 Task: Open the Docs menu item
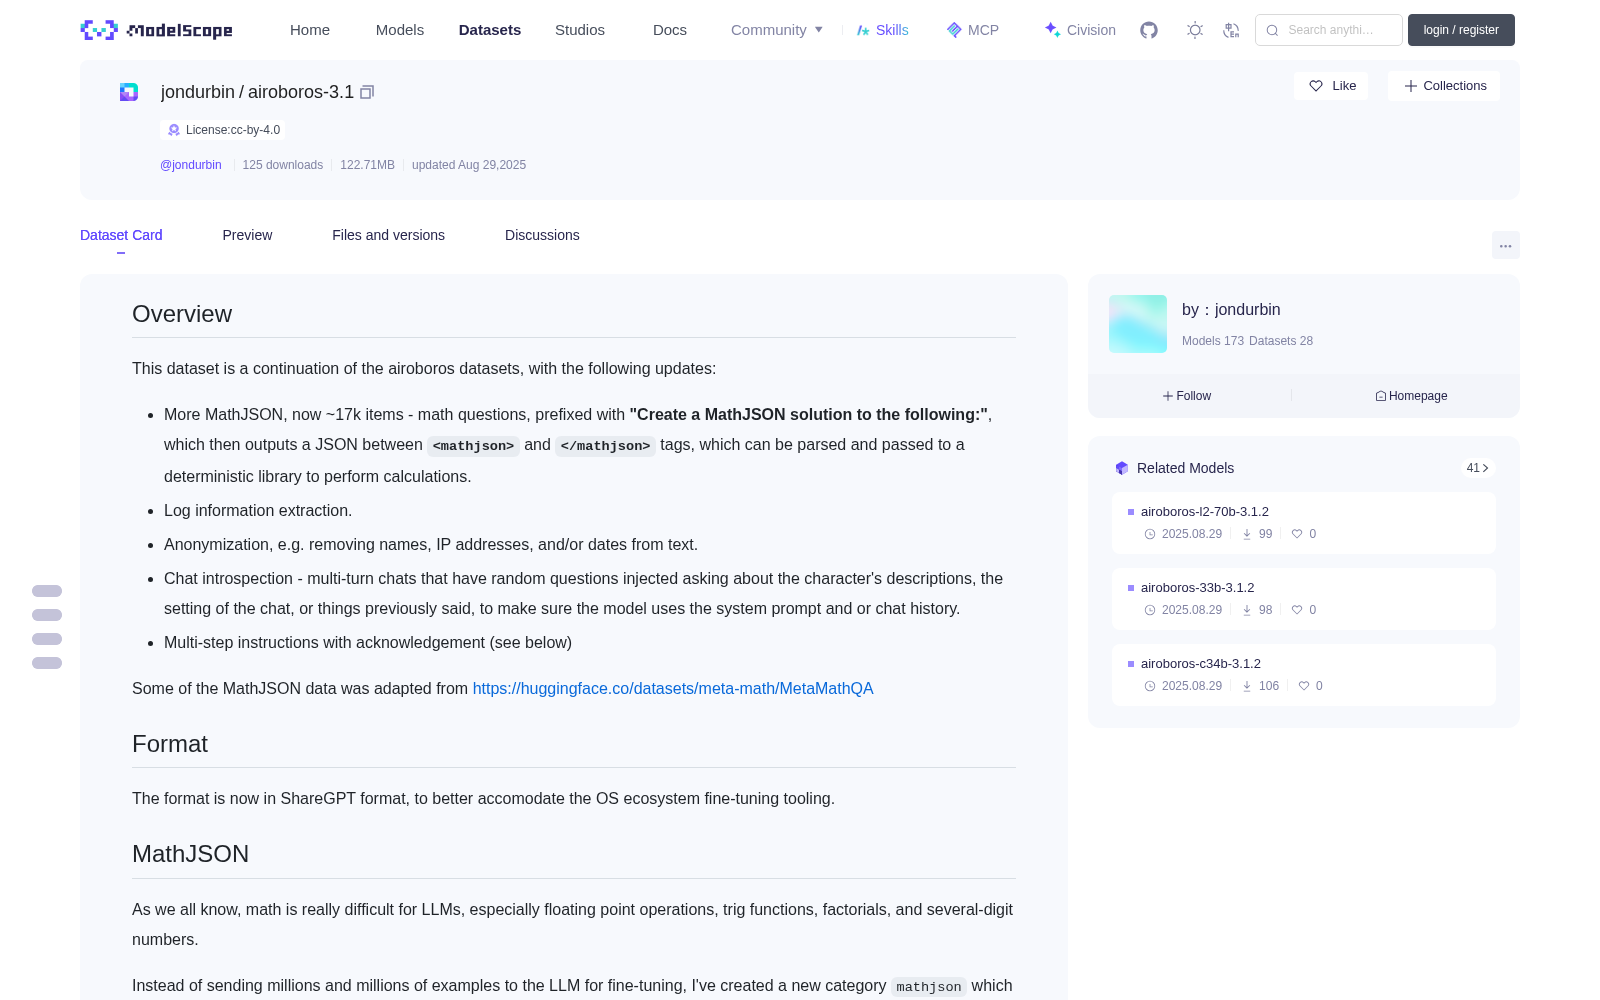click(670, 30)
